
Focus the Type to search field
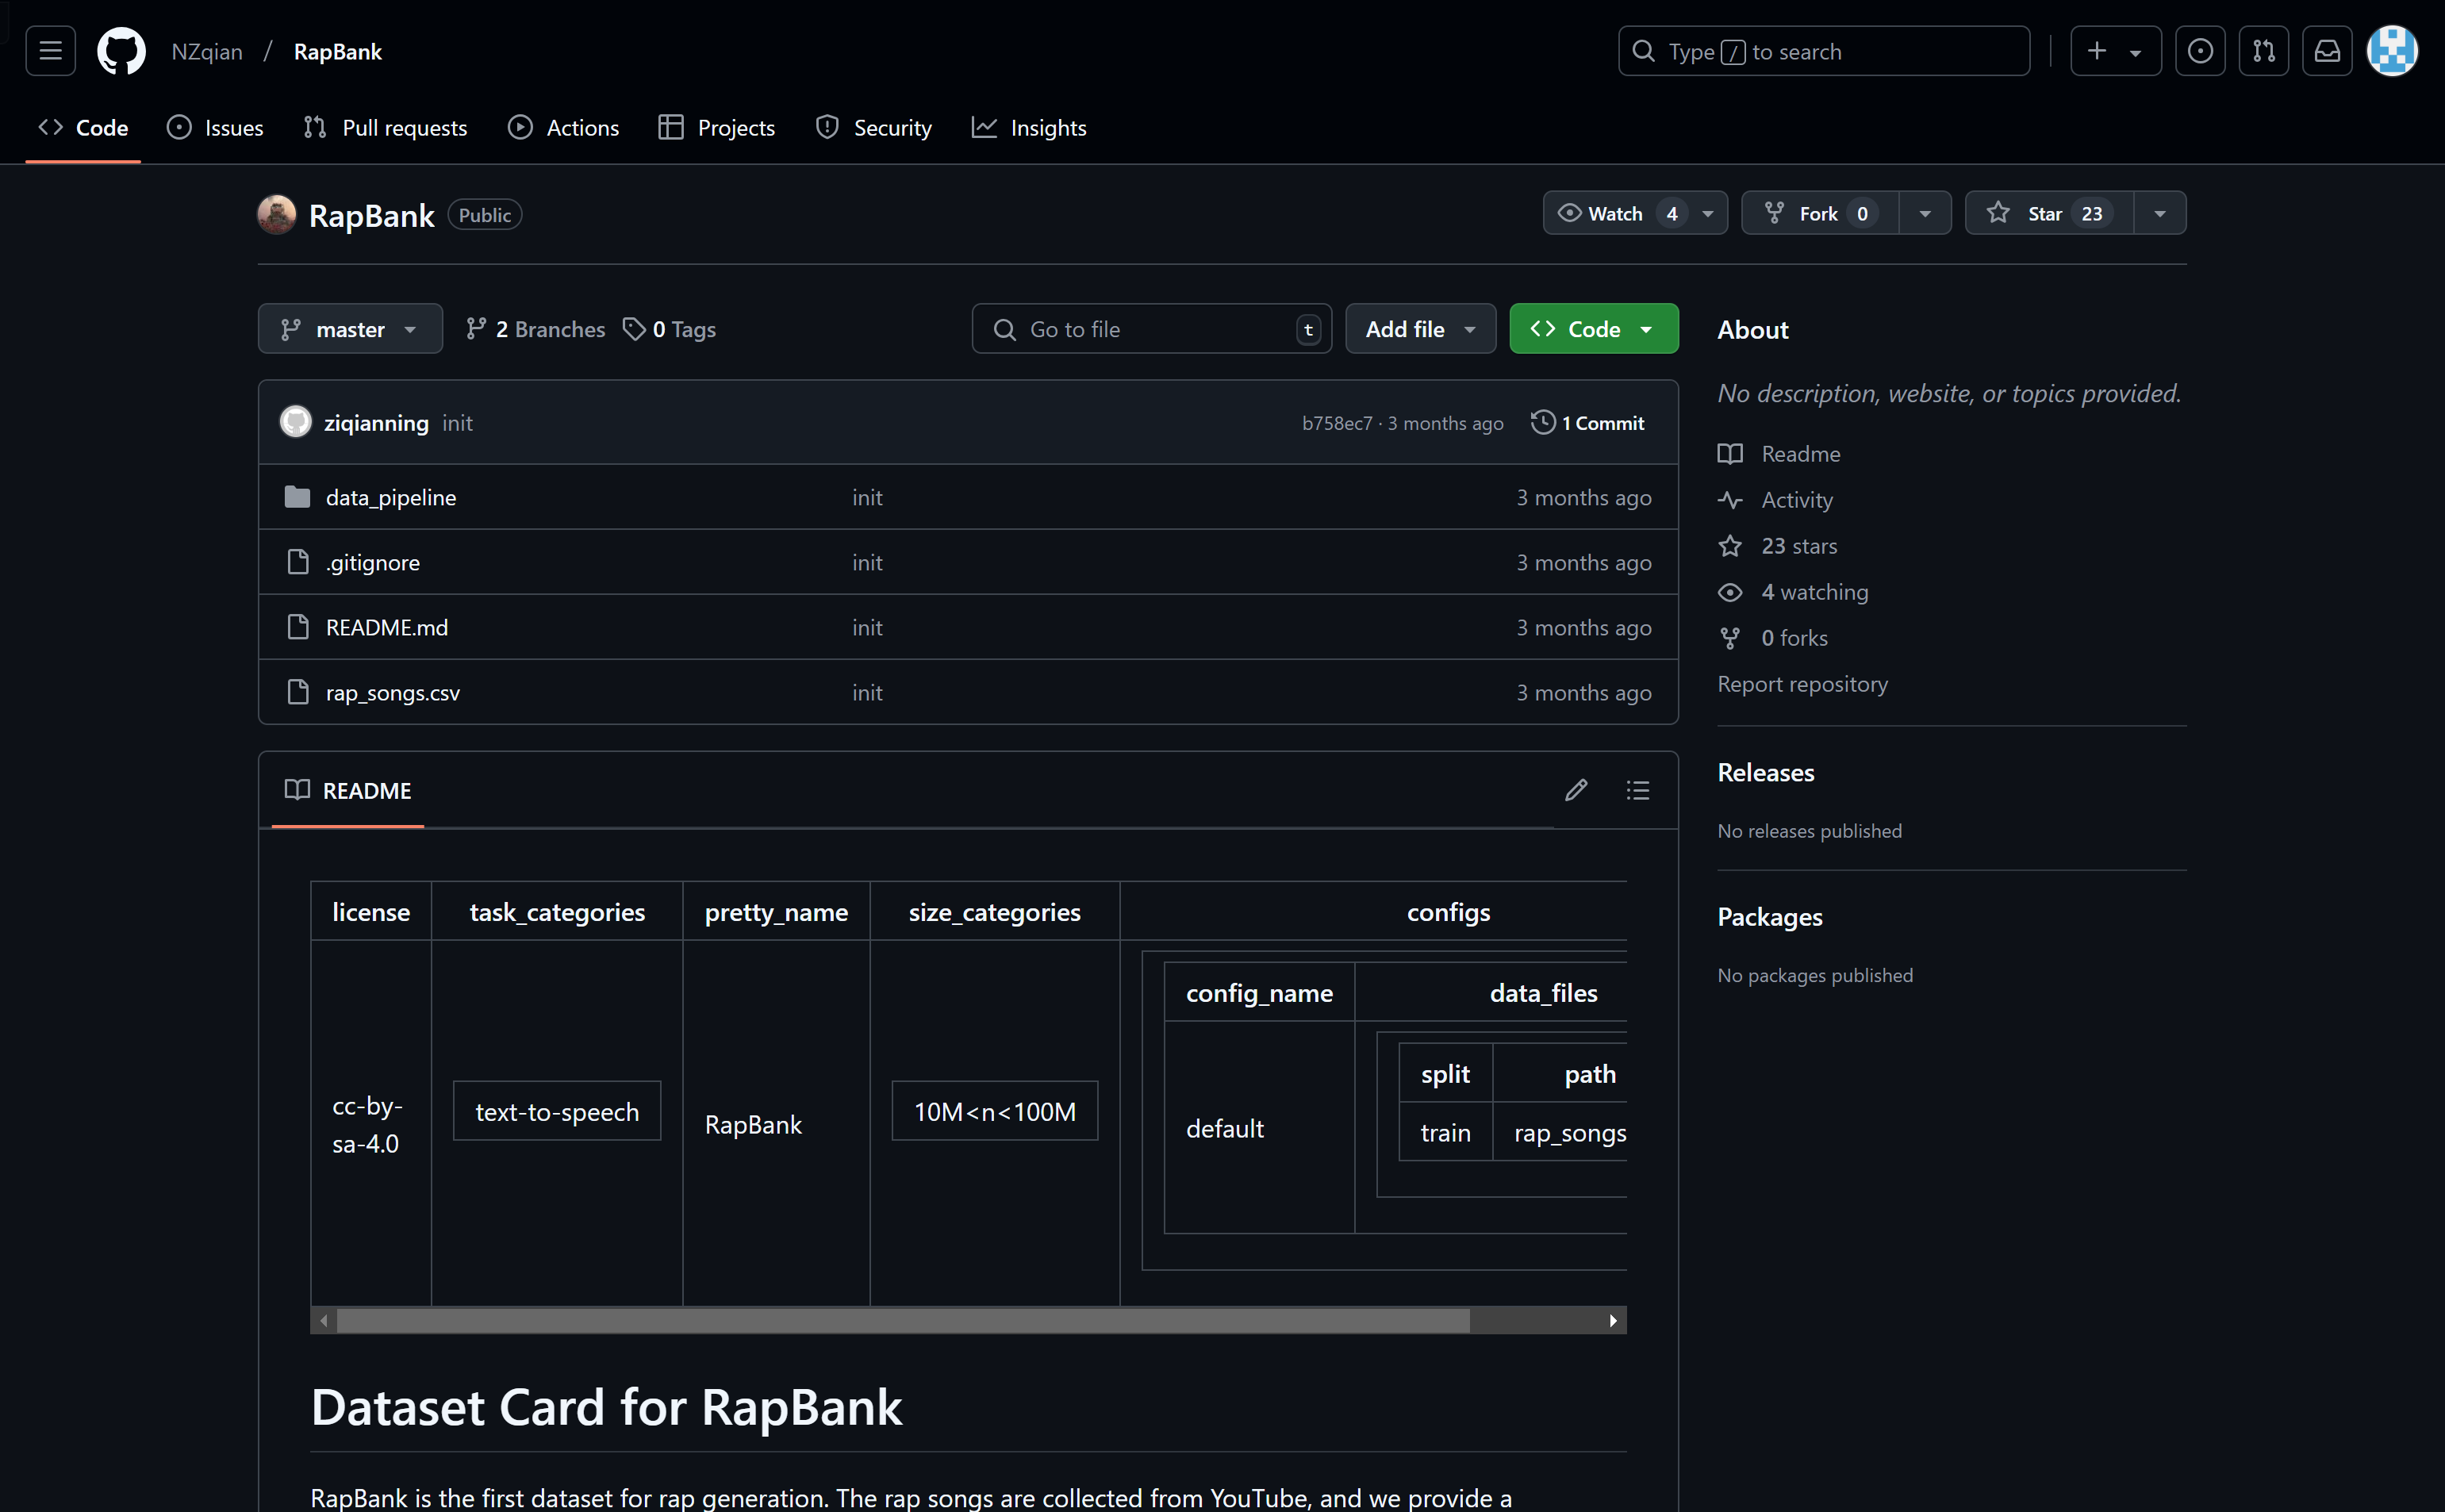(x=1823, y=51)
